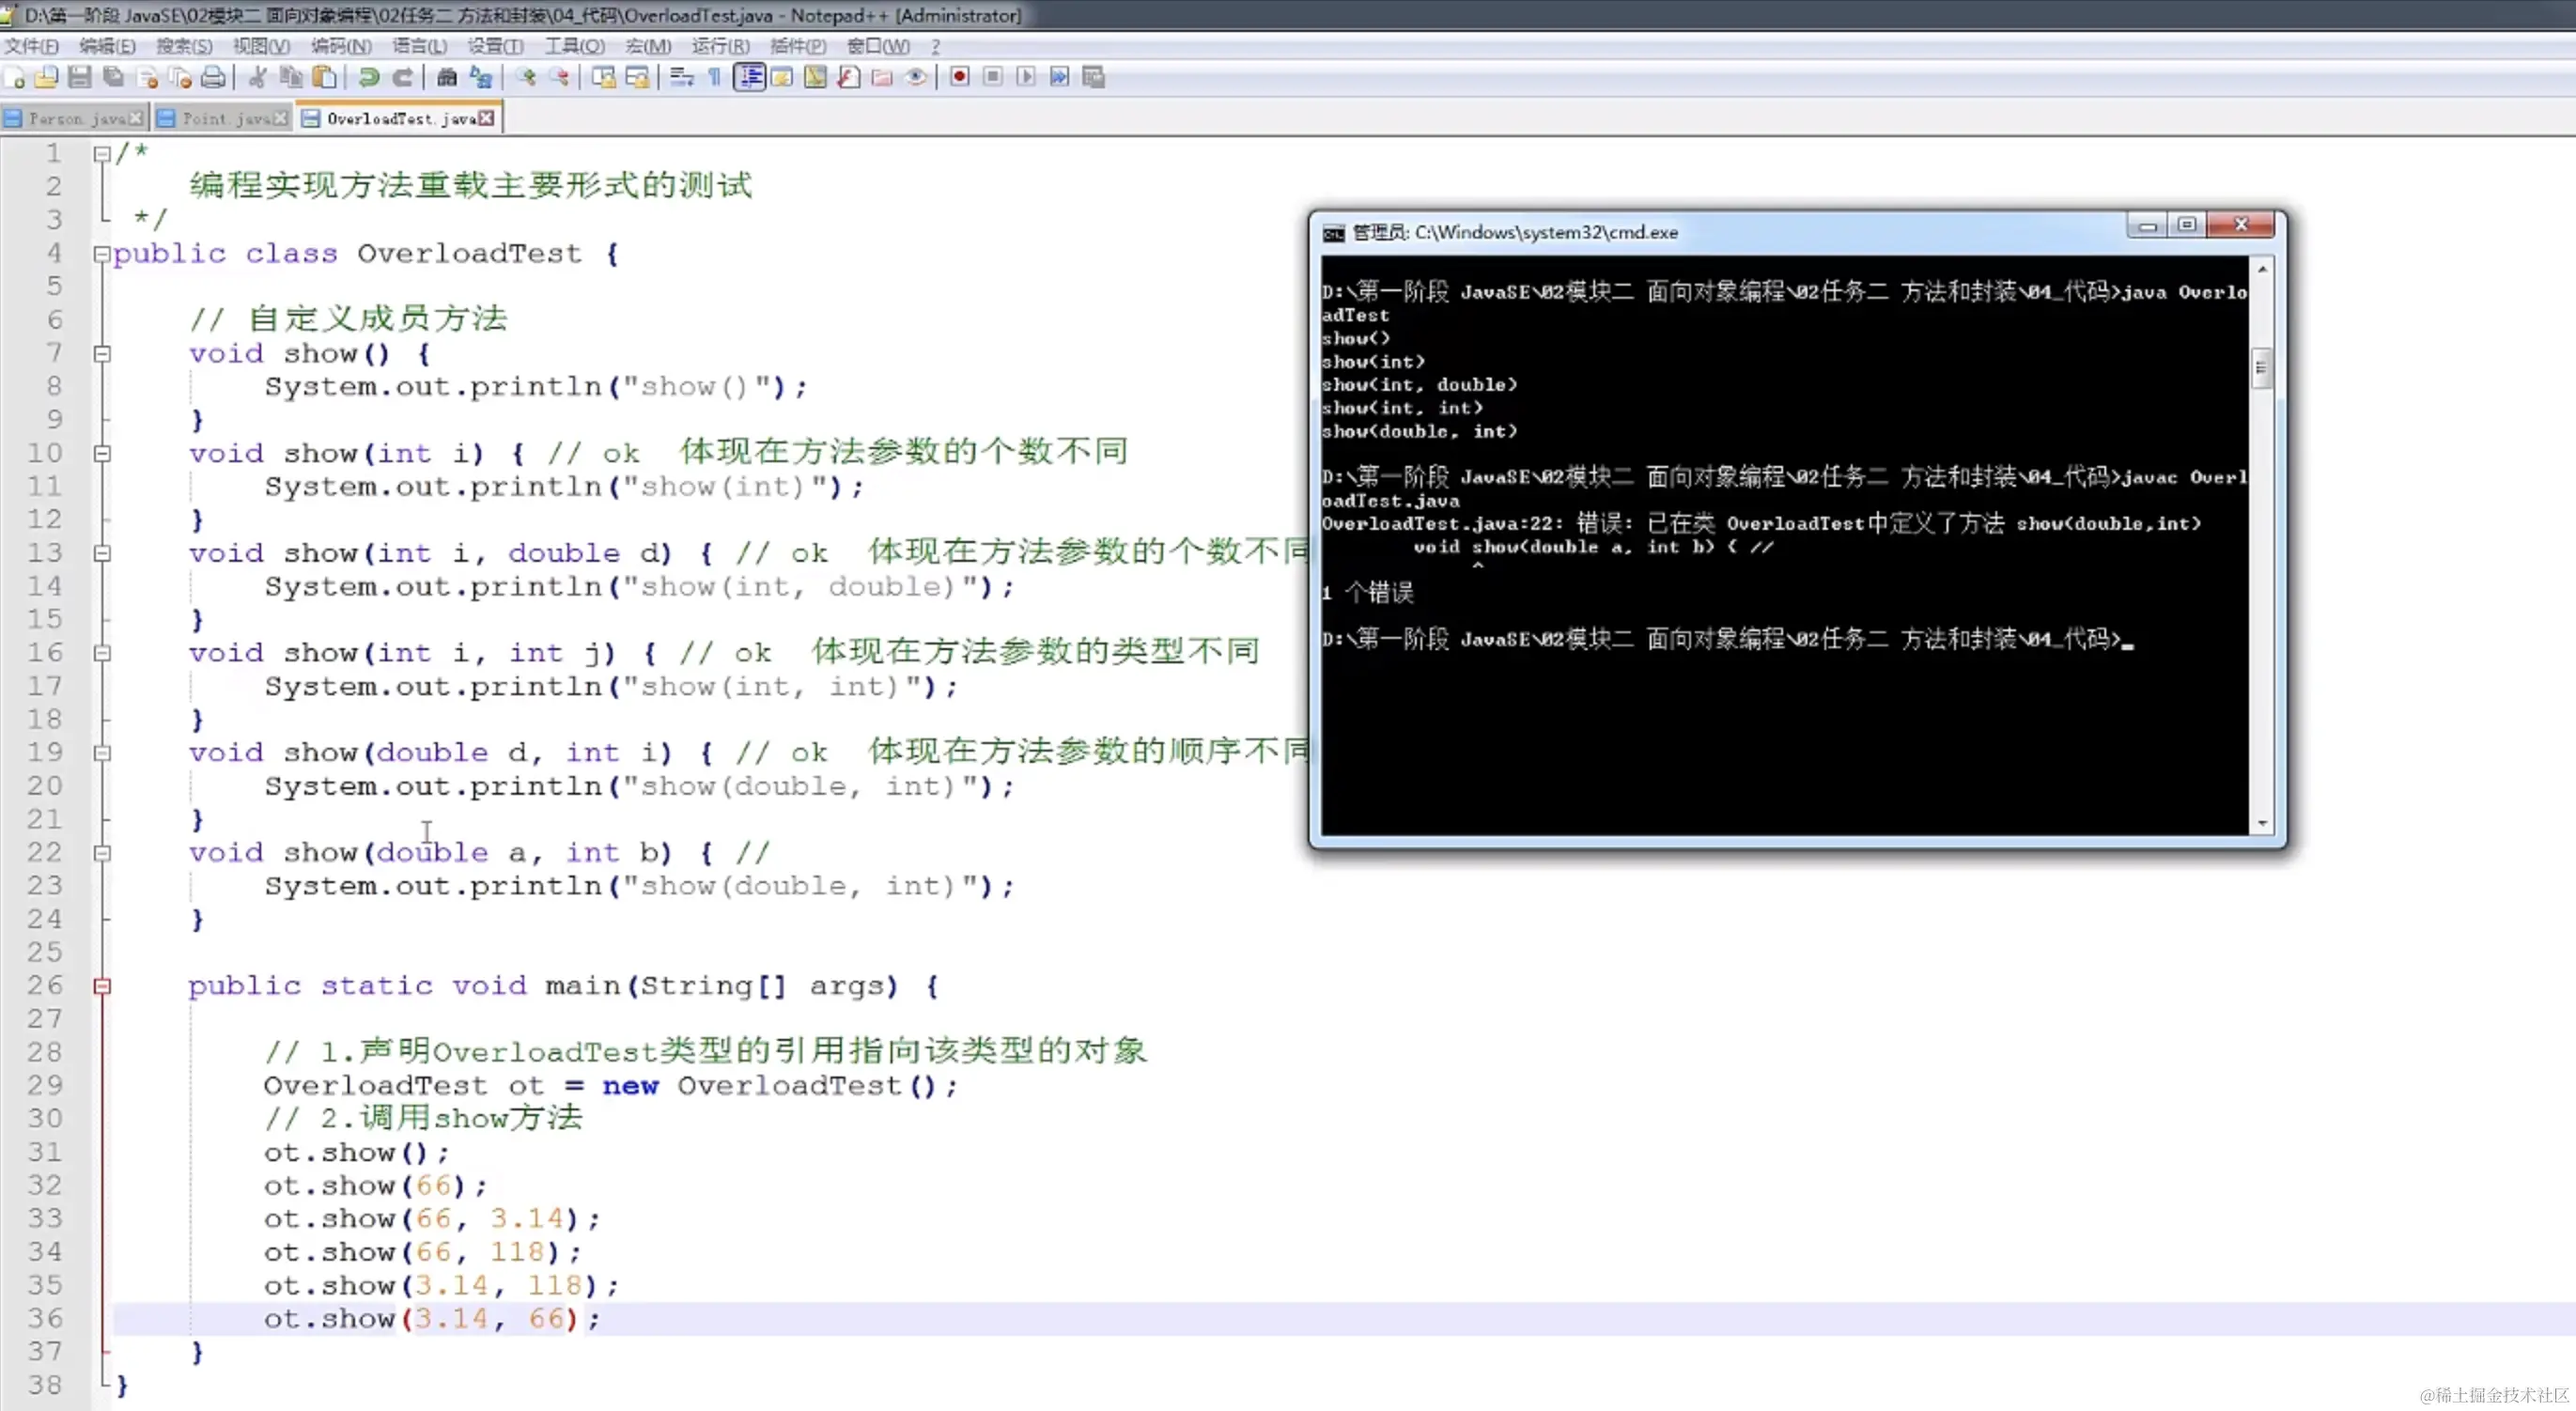Close the Person.java tab
The height and width of the screenshot is (1411, 2576).
click(137, 117)
